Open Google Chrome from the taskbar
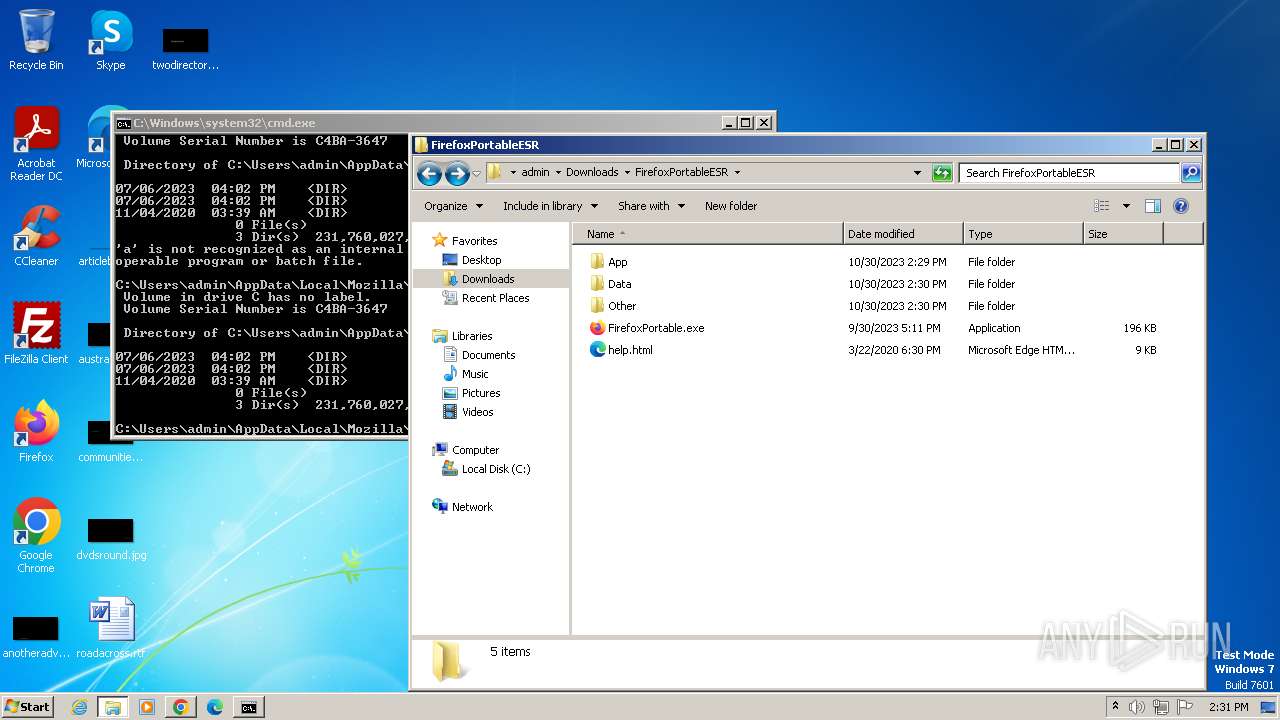Viewport: 1280px width, 720px height. point(180,707)
